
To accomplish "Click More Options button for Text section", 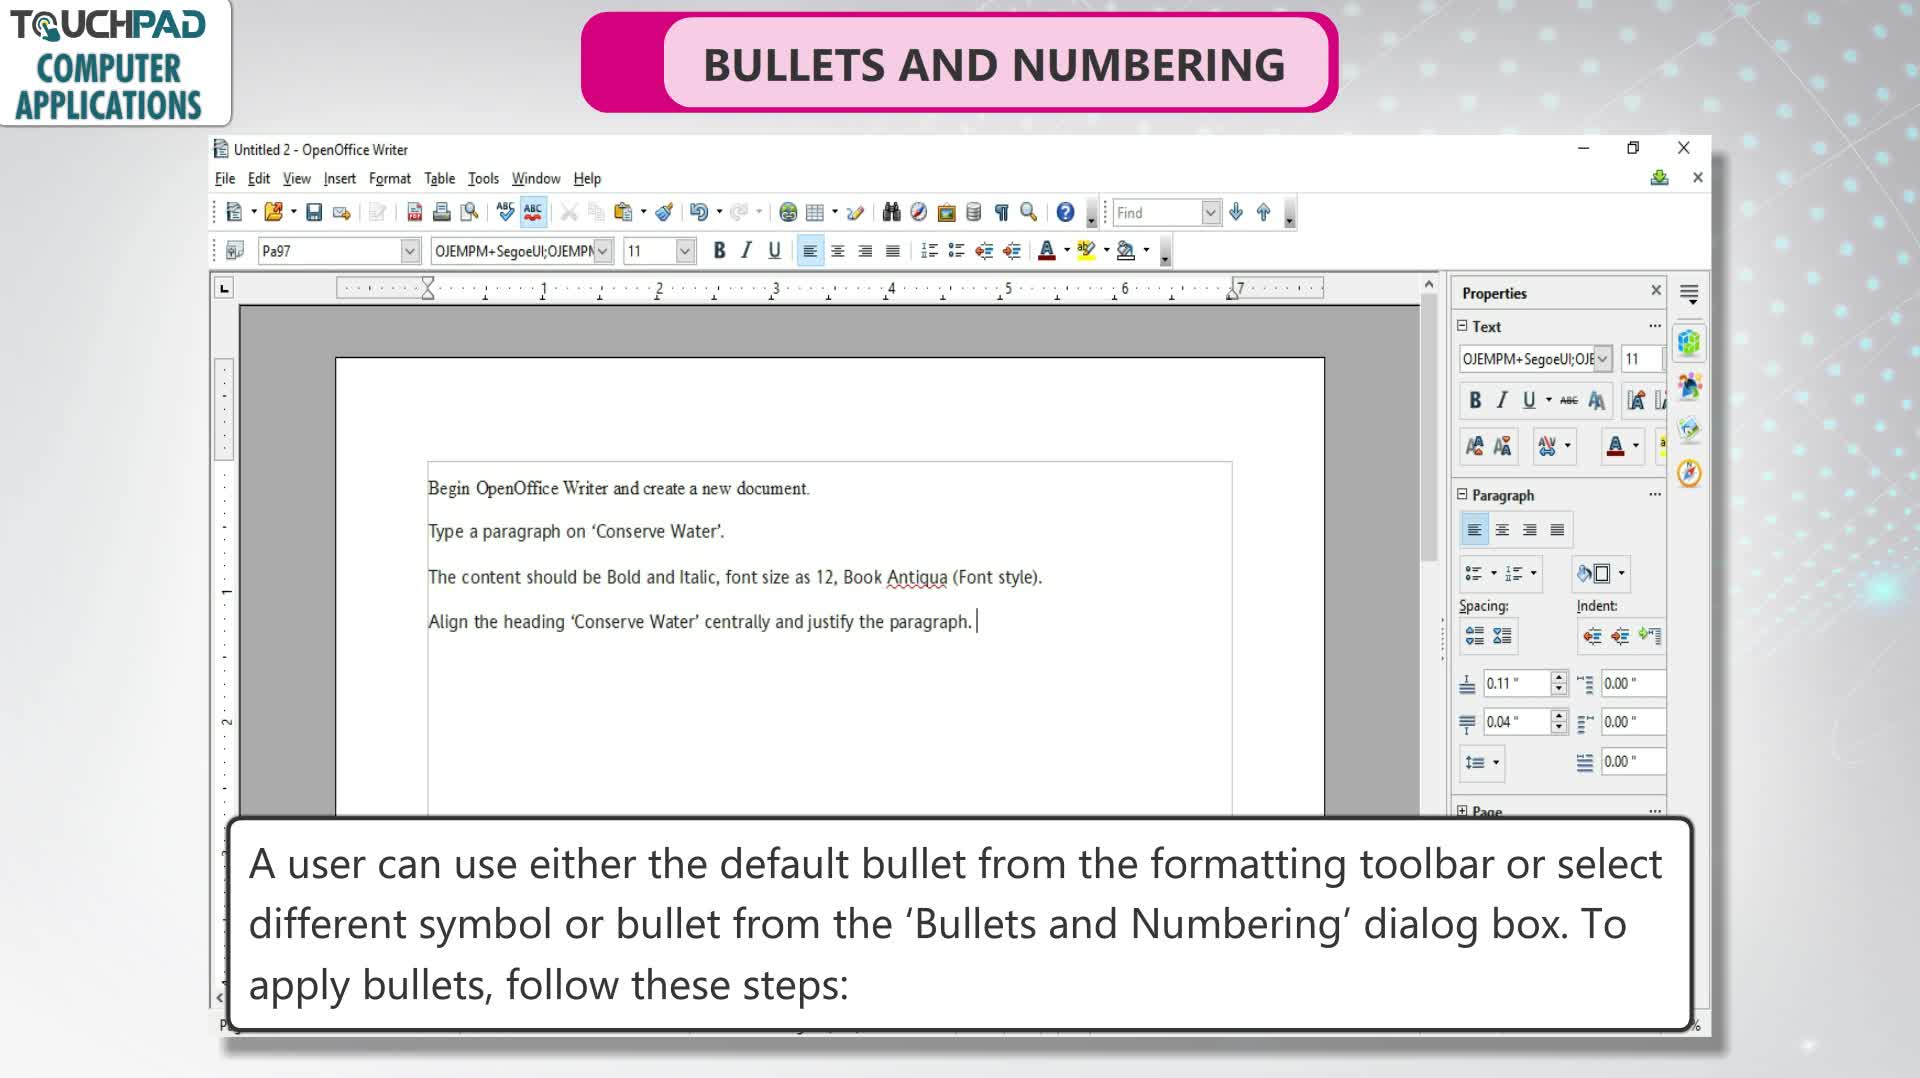I will [1655, 326].
